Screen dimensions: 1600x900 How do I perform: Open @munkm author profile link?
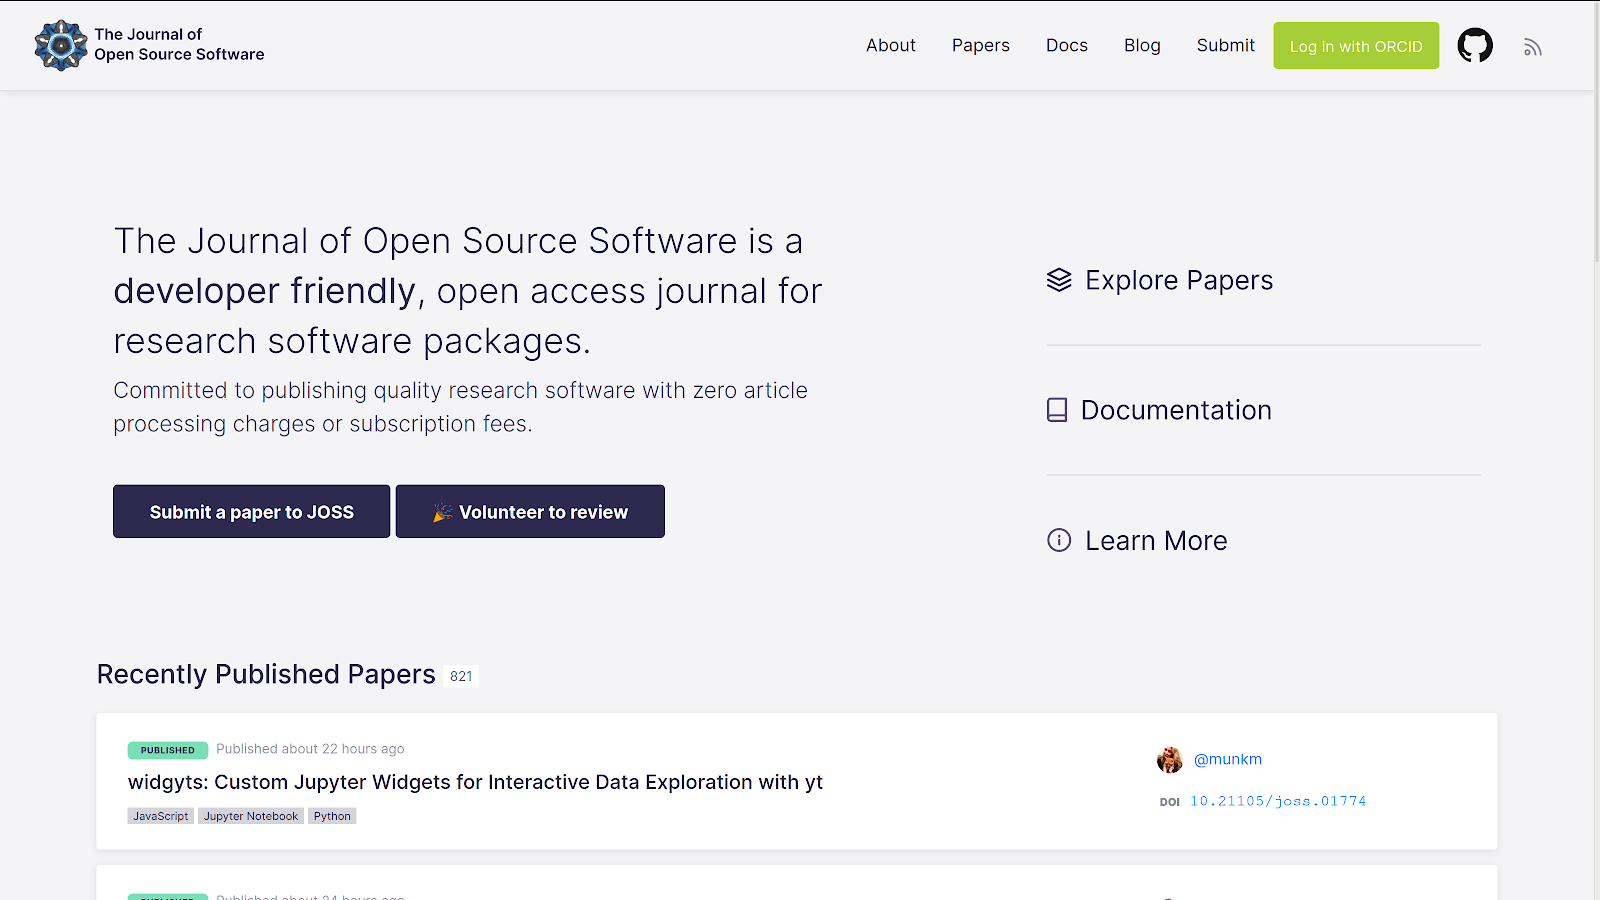[x=1228, y=759]
